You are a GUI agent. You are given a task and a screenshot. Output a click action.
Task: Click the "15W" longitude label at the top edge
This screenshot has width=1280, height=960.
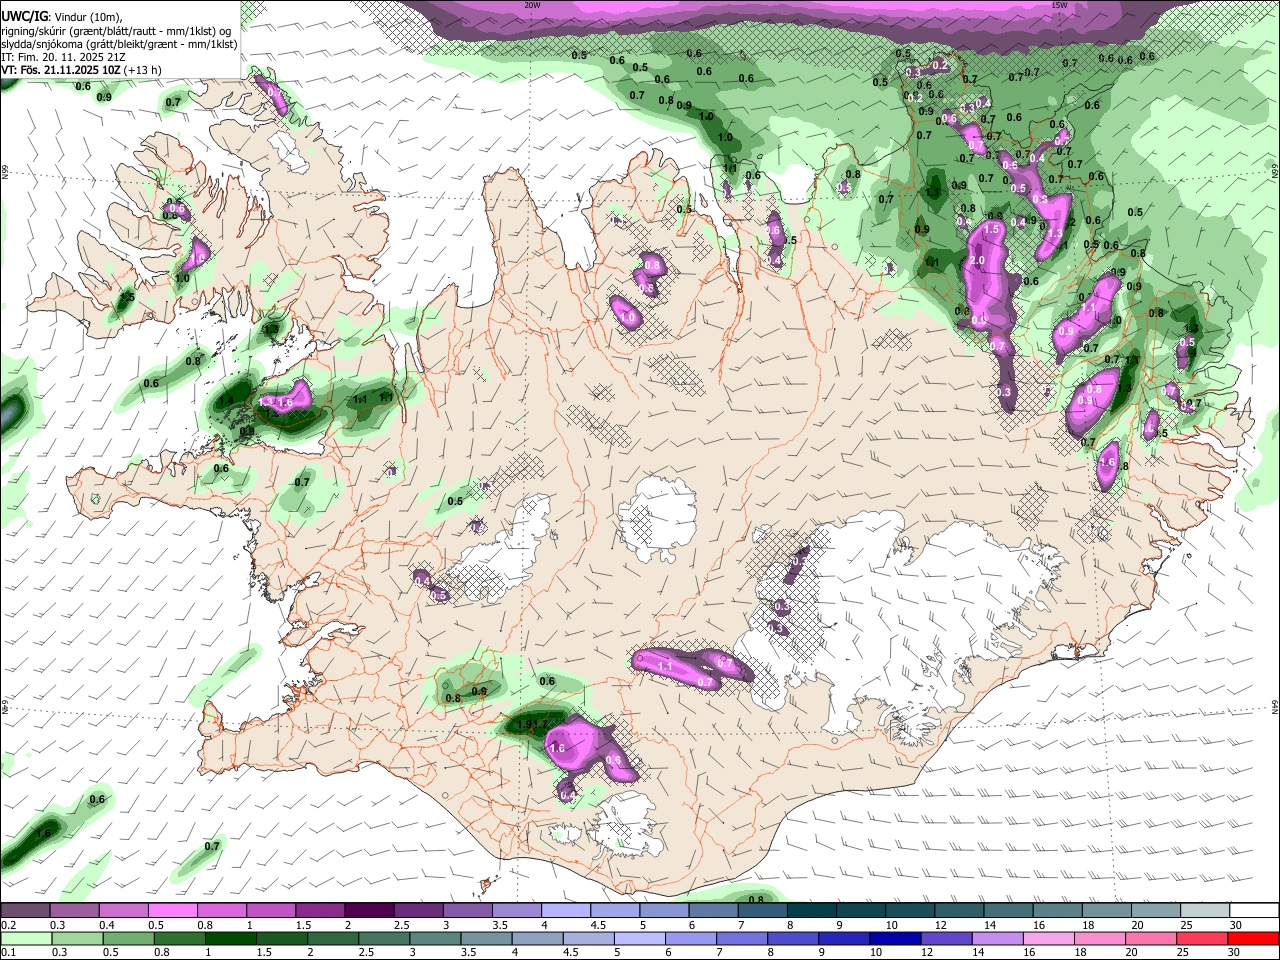[x=1059, y=5]
